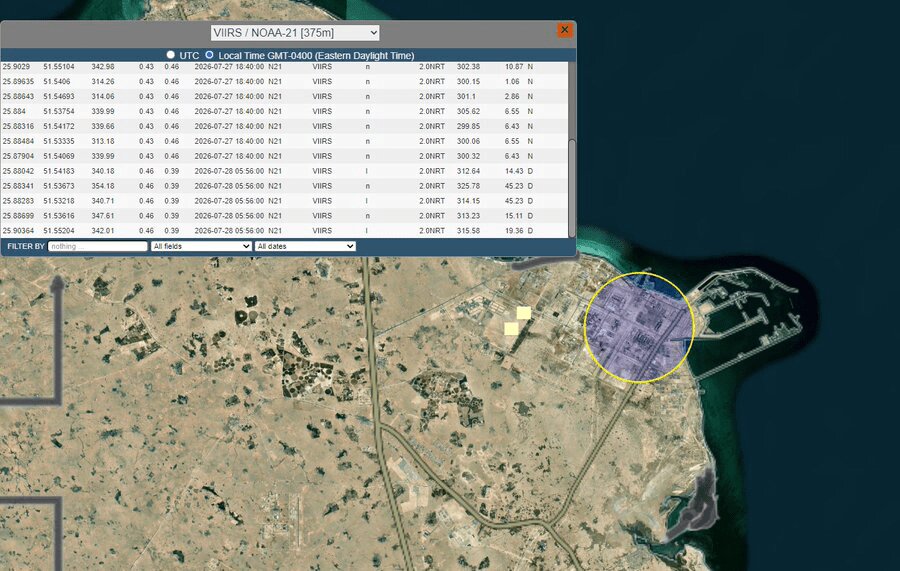Image resolution: width=900 pixels, height=571 pixels.
Task: Click the gray upward arrow on the map
Action: coord(57,285)
